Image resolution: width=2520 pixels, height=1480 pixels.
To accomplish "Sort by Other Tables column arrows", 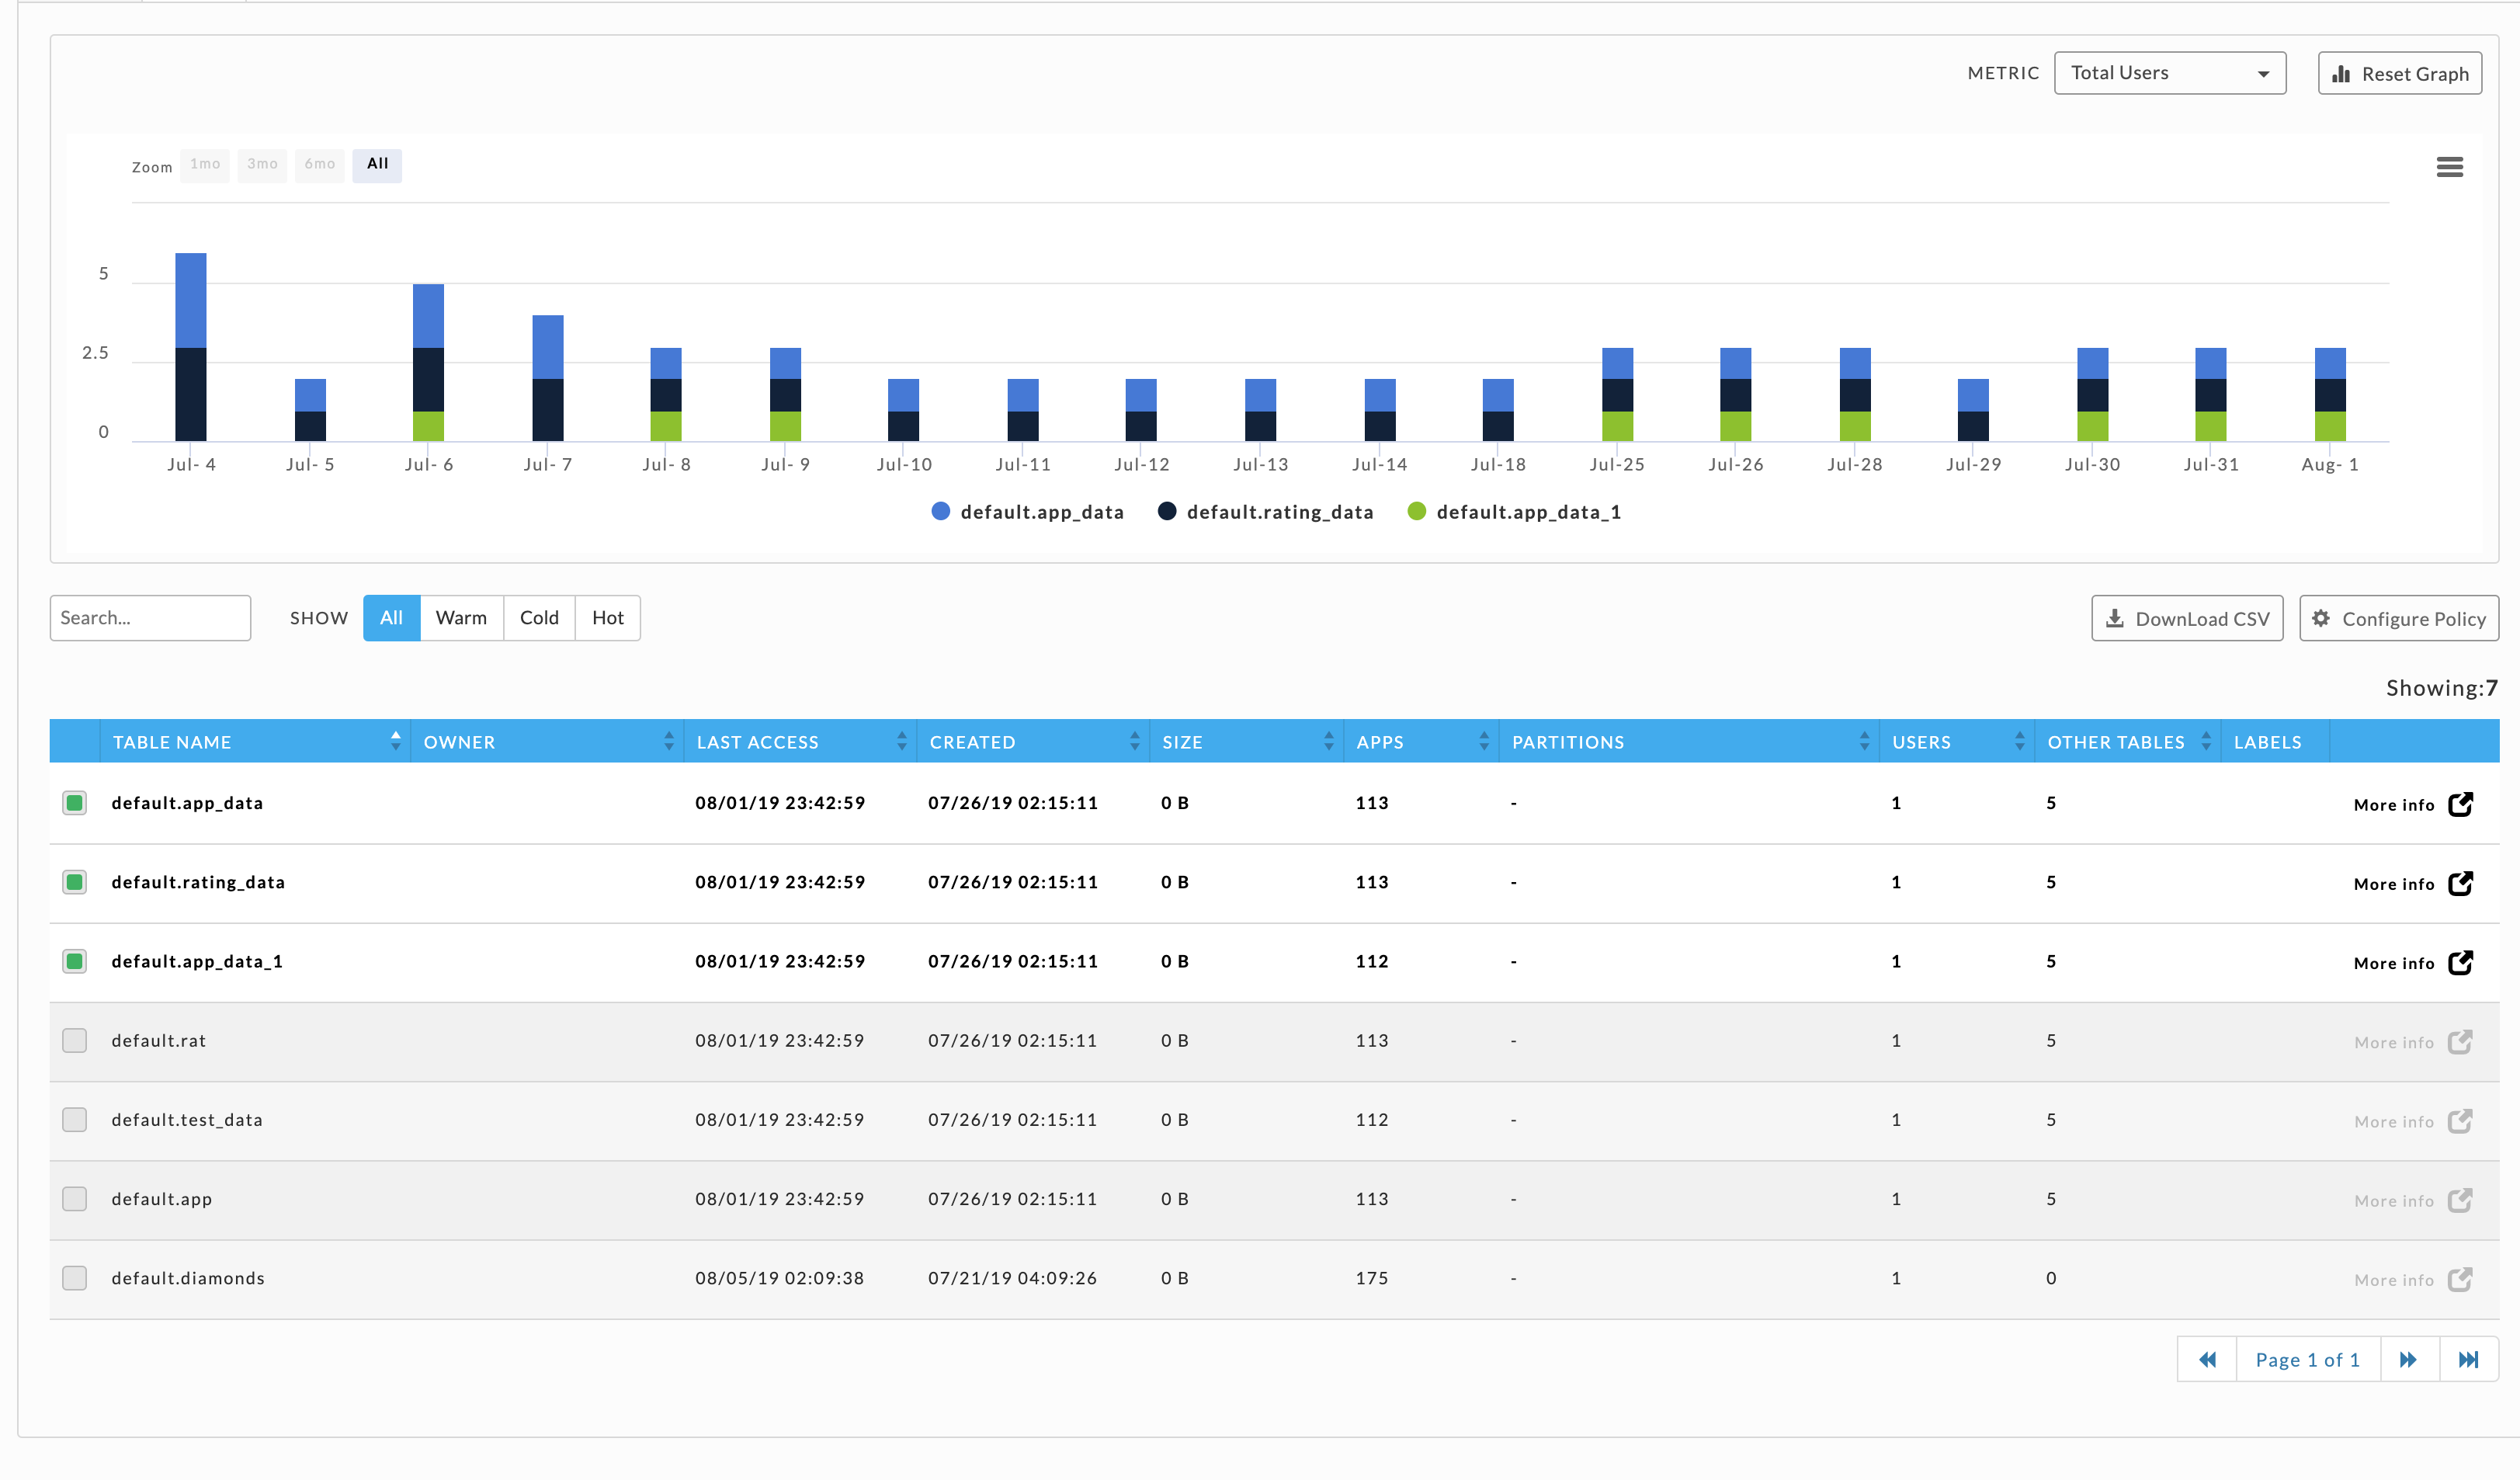I will click(x=2206, y=741).
